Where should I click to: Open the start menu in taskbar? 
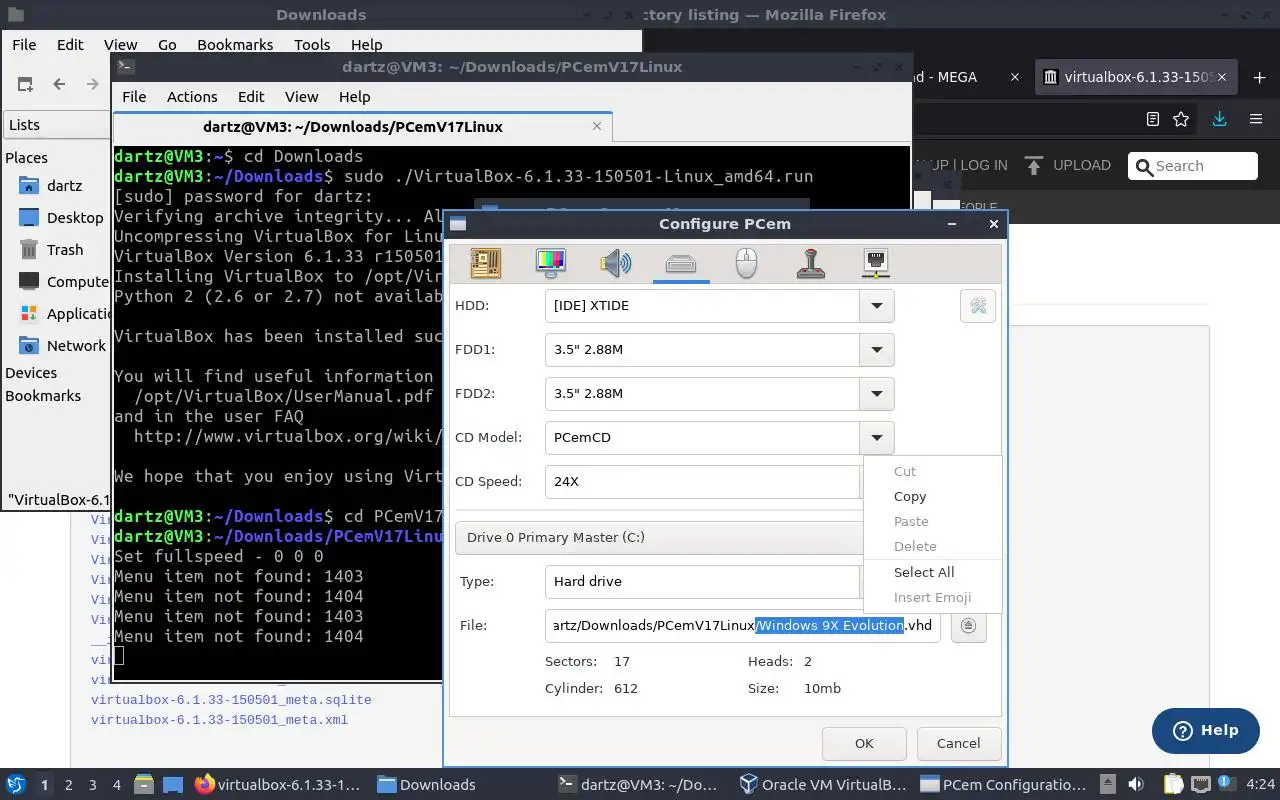point(16,785)
